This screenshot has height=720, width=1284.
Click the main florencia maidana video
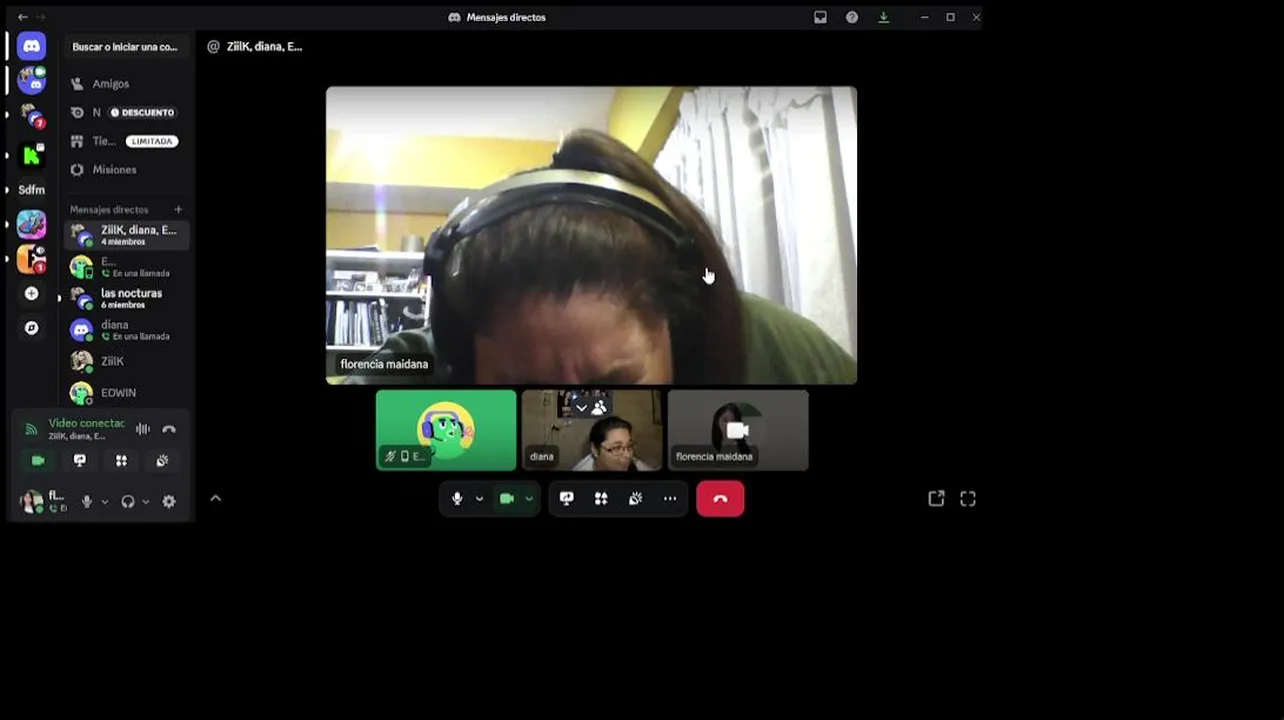coord(591,235)
